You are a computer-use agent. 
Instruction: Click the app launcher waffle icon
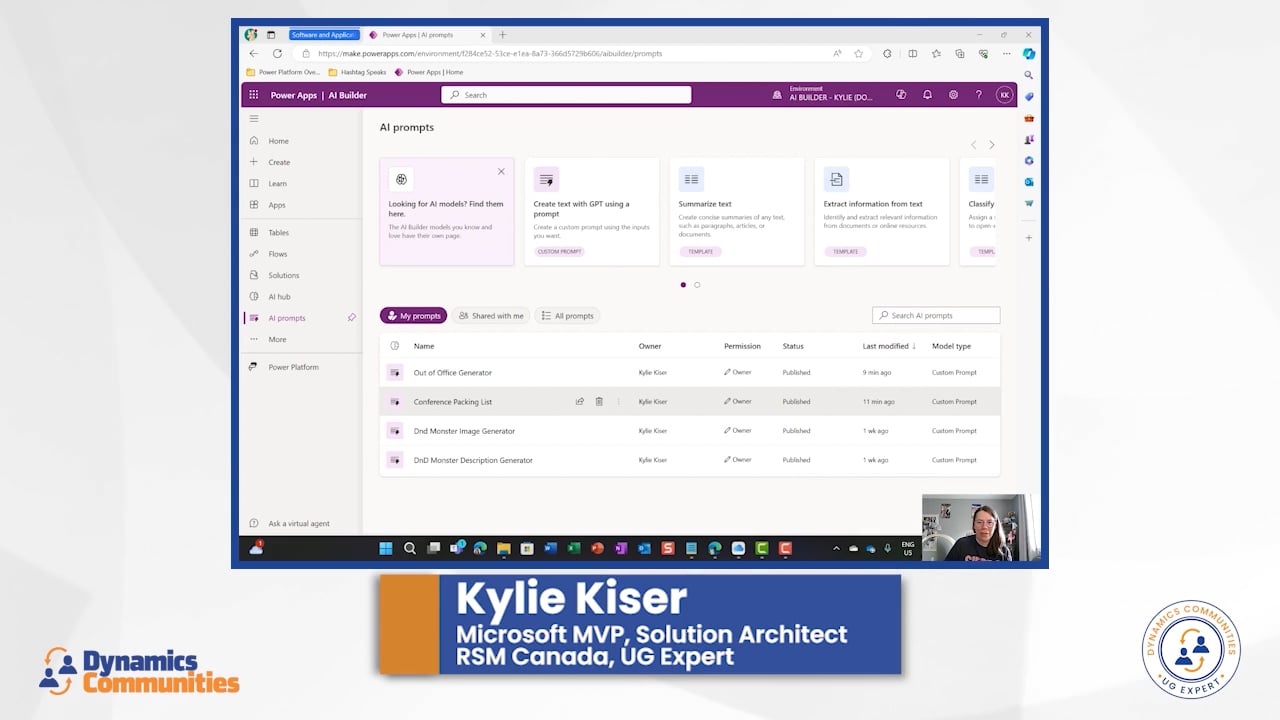coord(253,95)
